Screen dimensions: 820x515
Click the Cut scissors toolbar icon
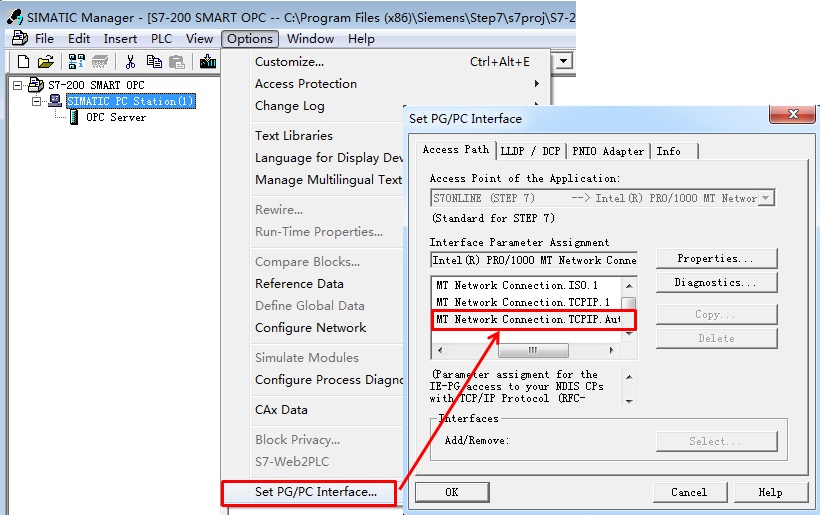[130, 62]
